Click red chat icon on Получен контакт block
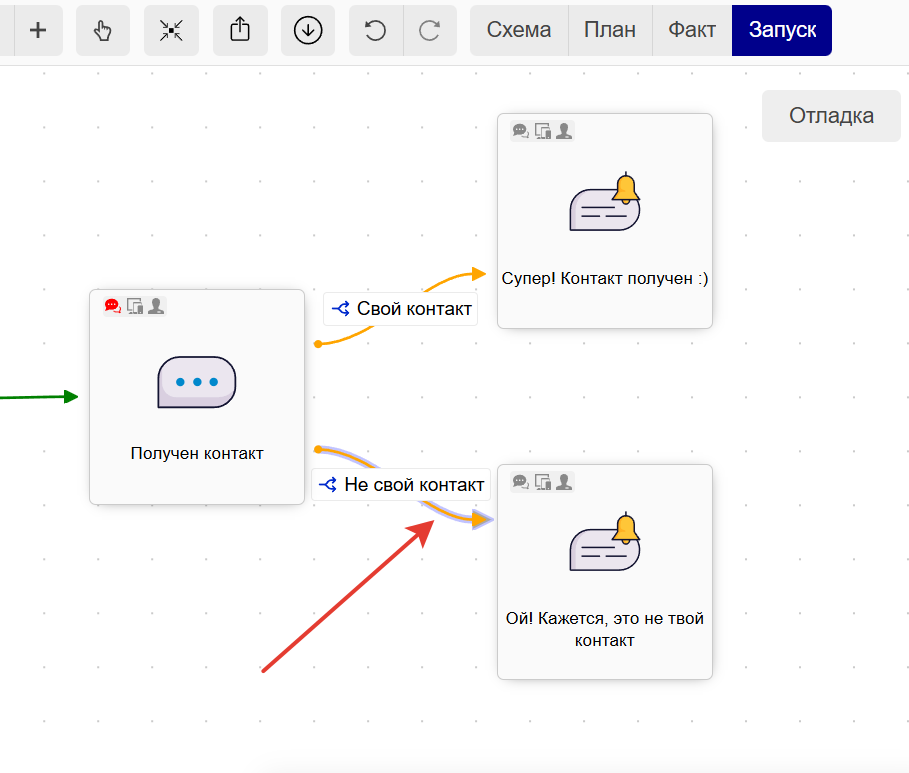Image resolution: width=909 pixels, height=773 pixels. pyautogui.click(x=112, y=306)
